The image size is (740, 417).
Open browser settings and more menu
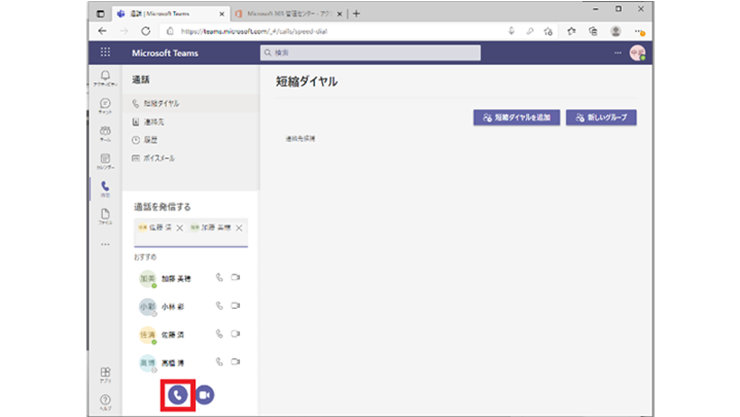tap(639, 32)
